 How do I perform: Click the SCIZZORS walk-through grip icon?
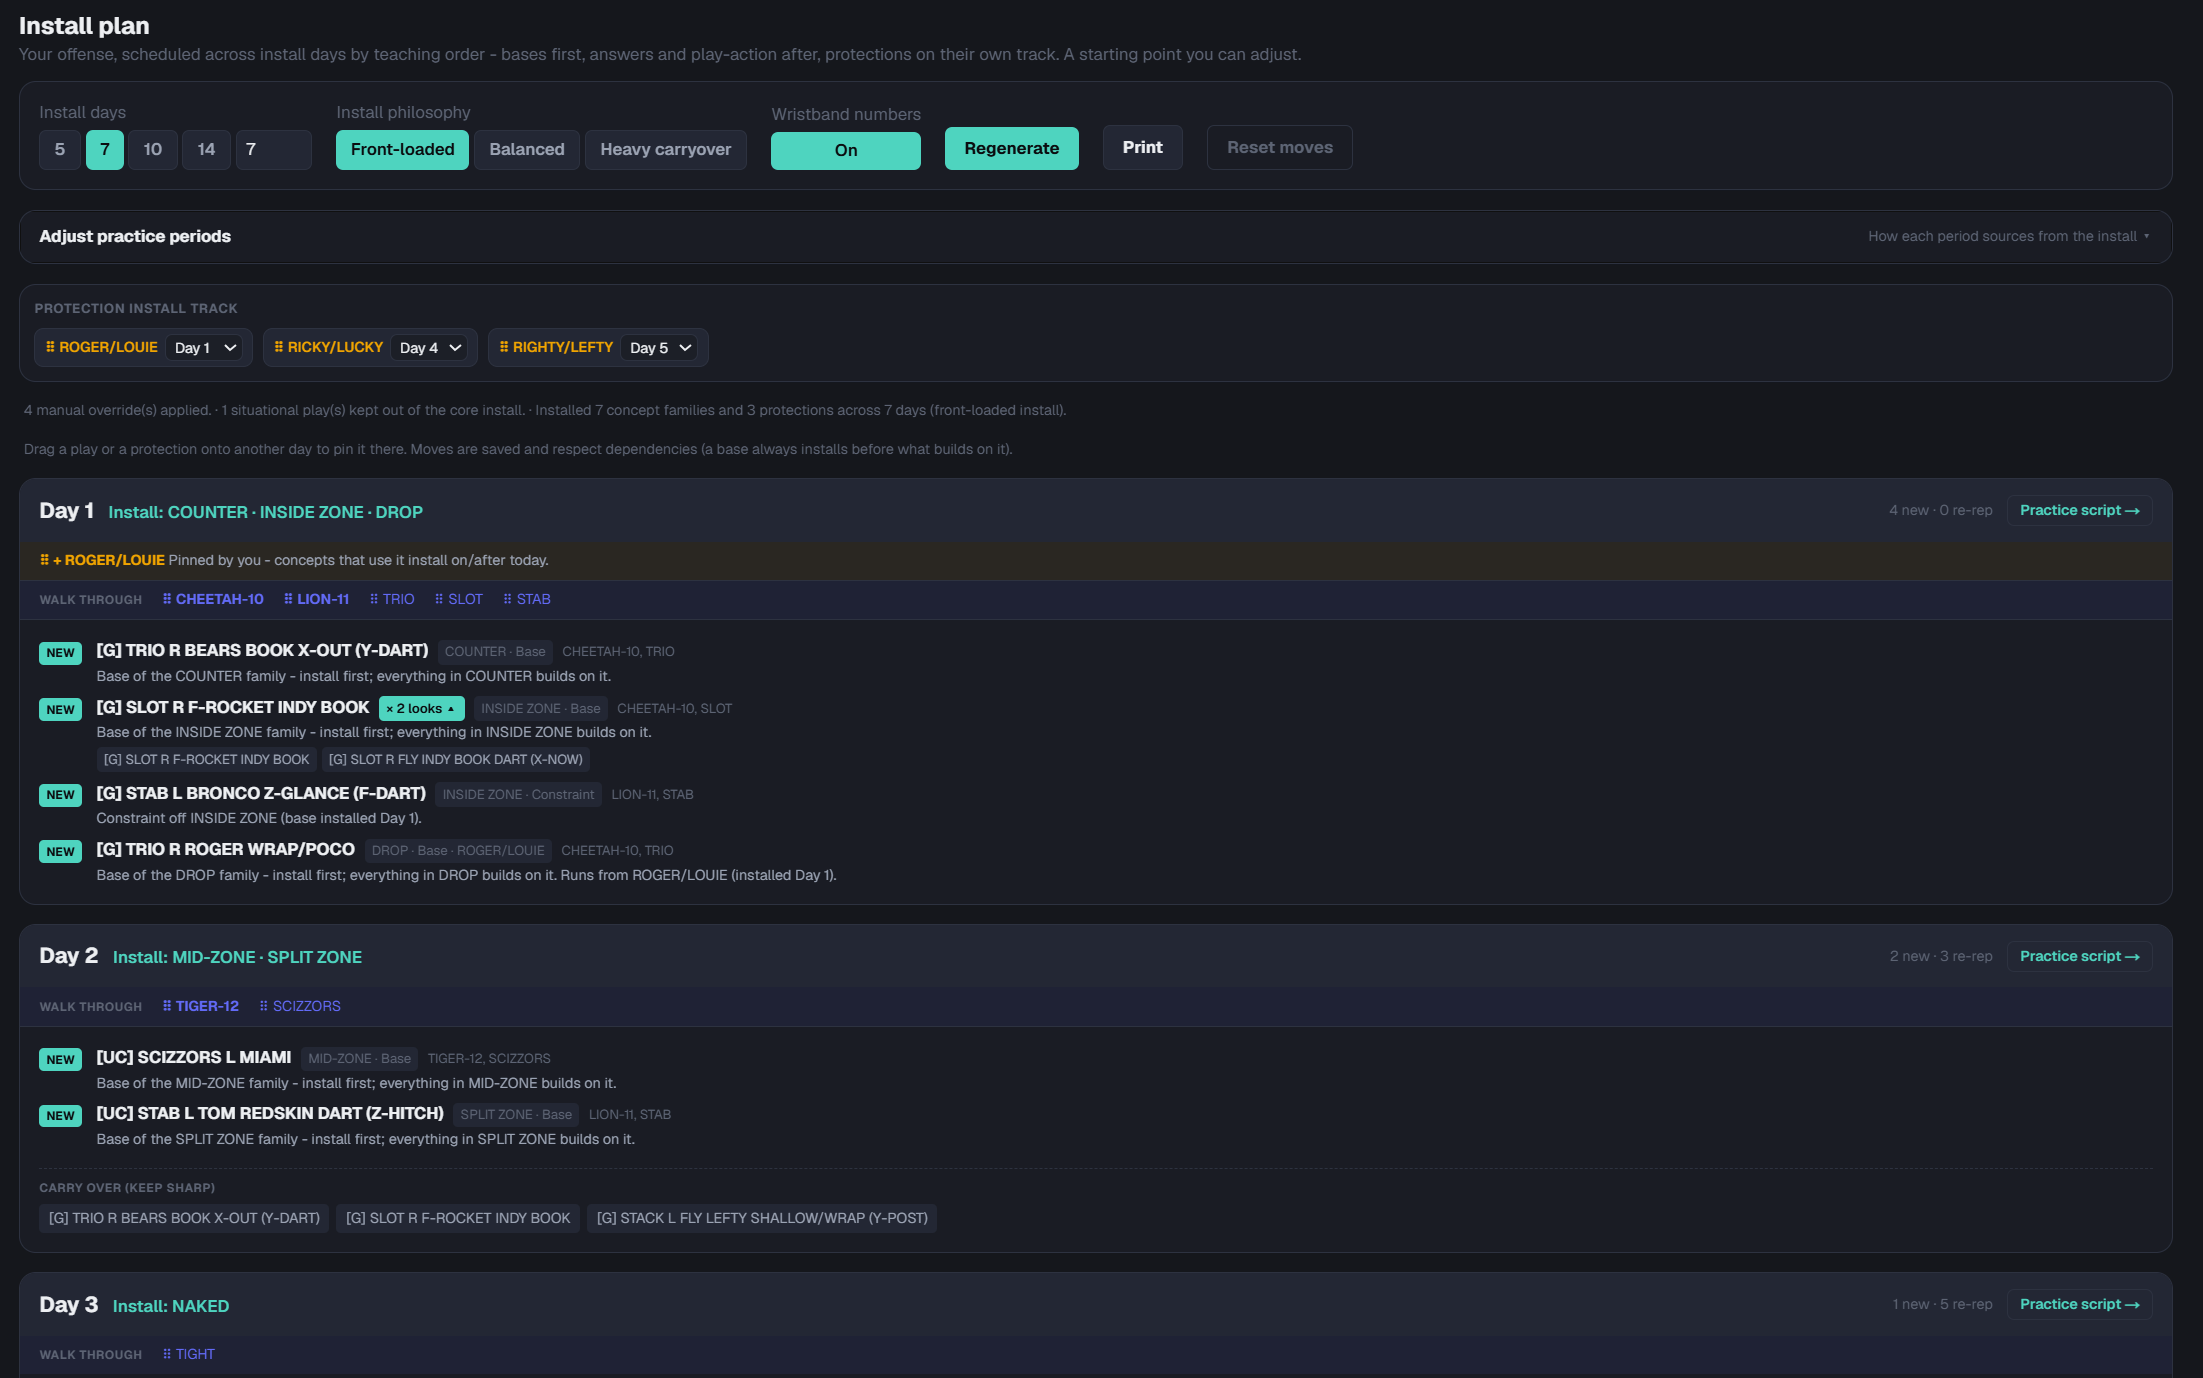point(264,1006)
